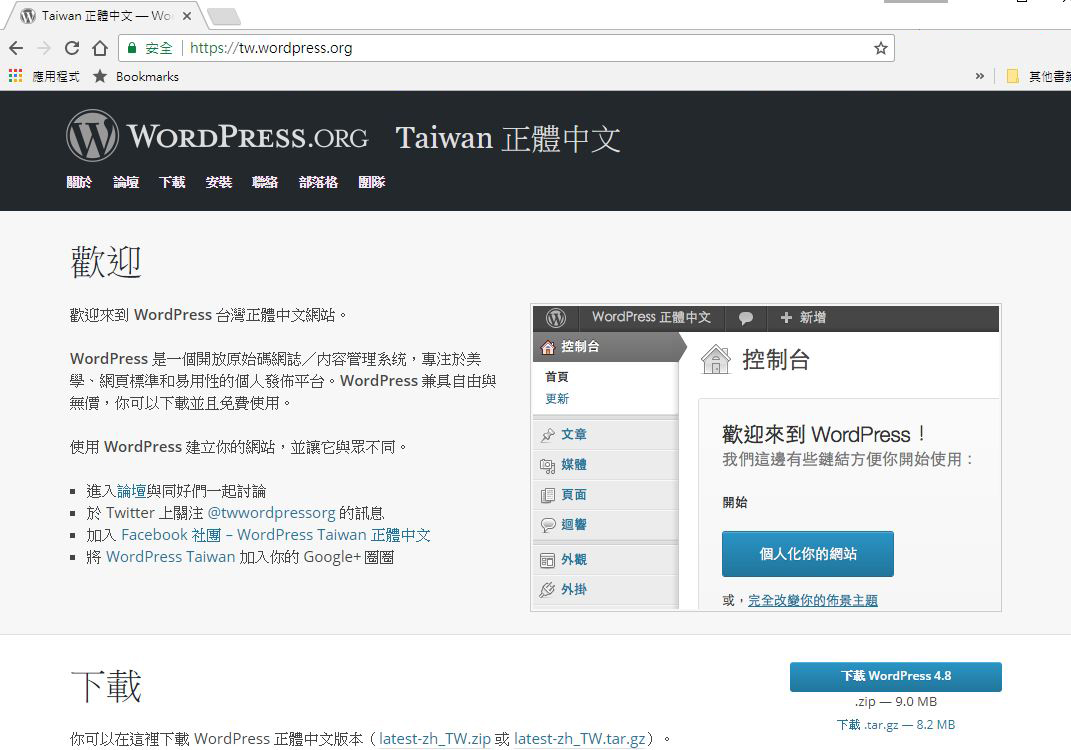Open the 部落格 menu item
Image resolution: width=1071 pixels, height=750 pixels.
tap(318, 182)
